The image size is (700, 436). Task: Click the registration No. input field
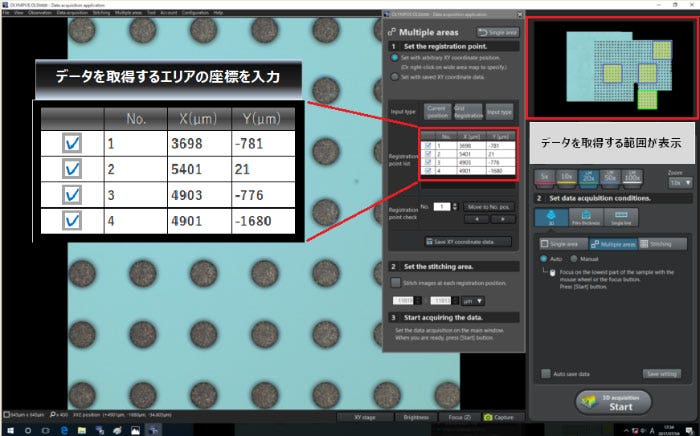point(442,207)
